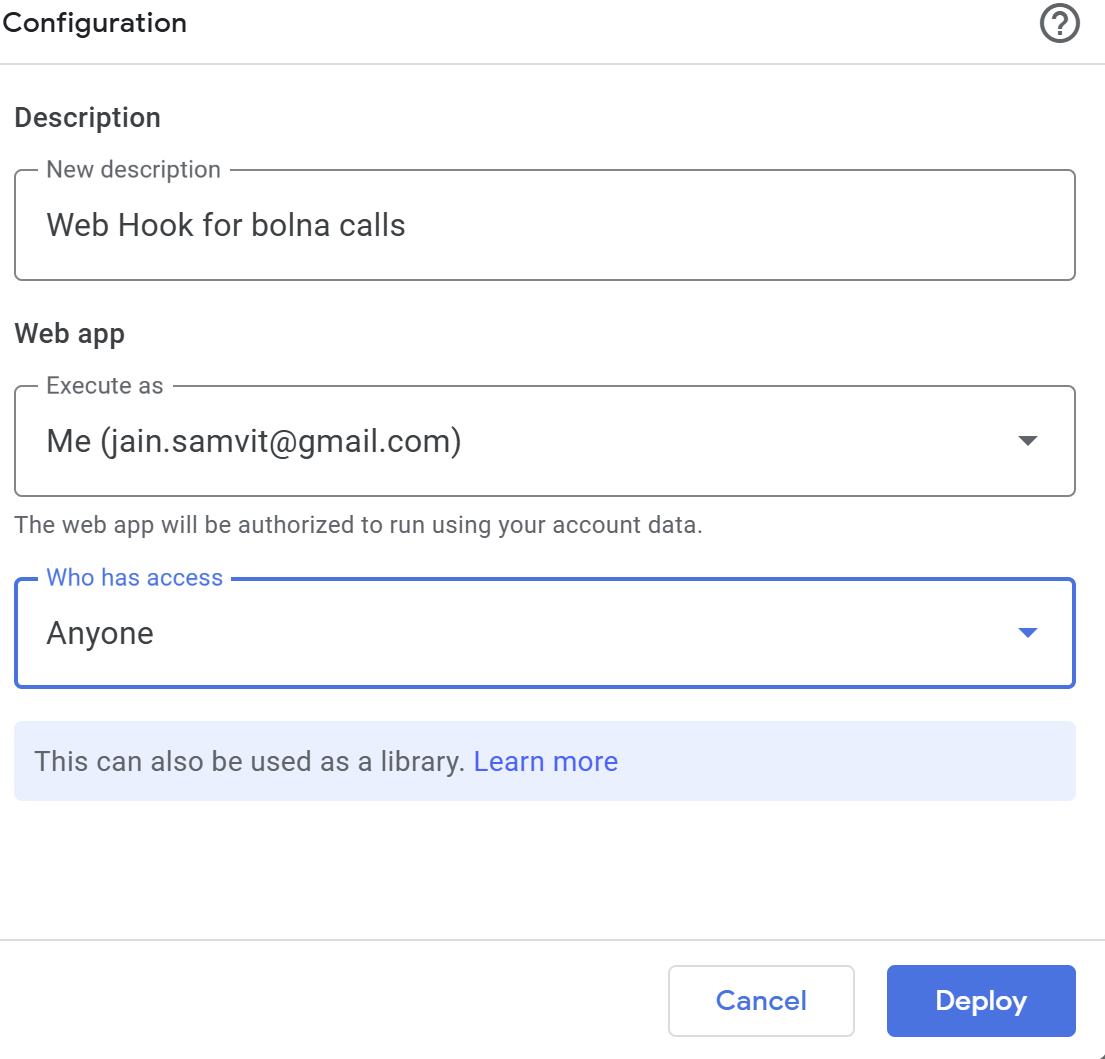Click the Deploy button

980,1000
